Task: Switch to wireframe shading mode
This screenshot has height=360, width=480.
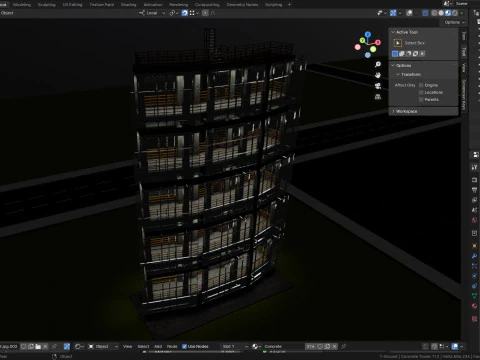Action: pyautogui.click(x=434, y=13)
